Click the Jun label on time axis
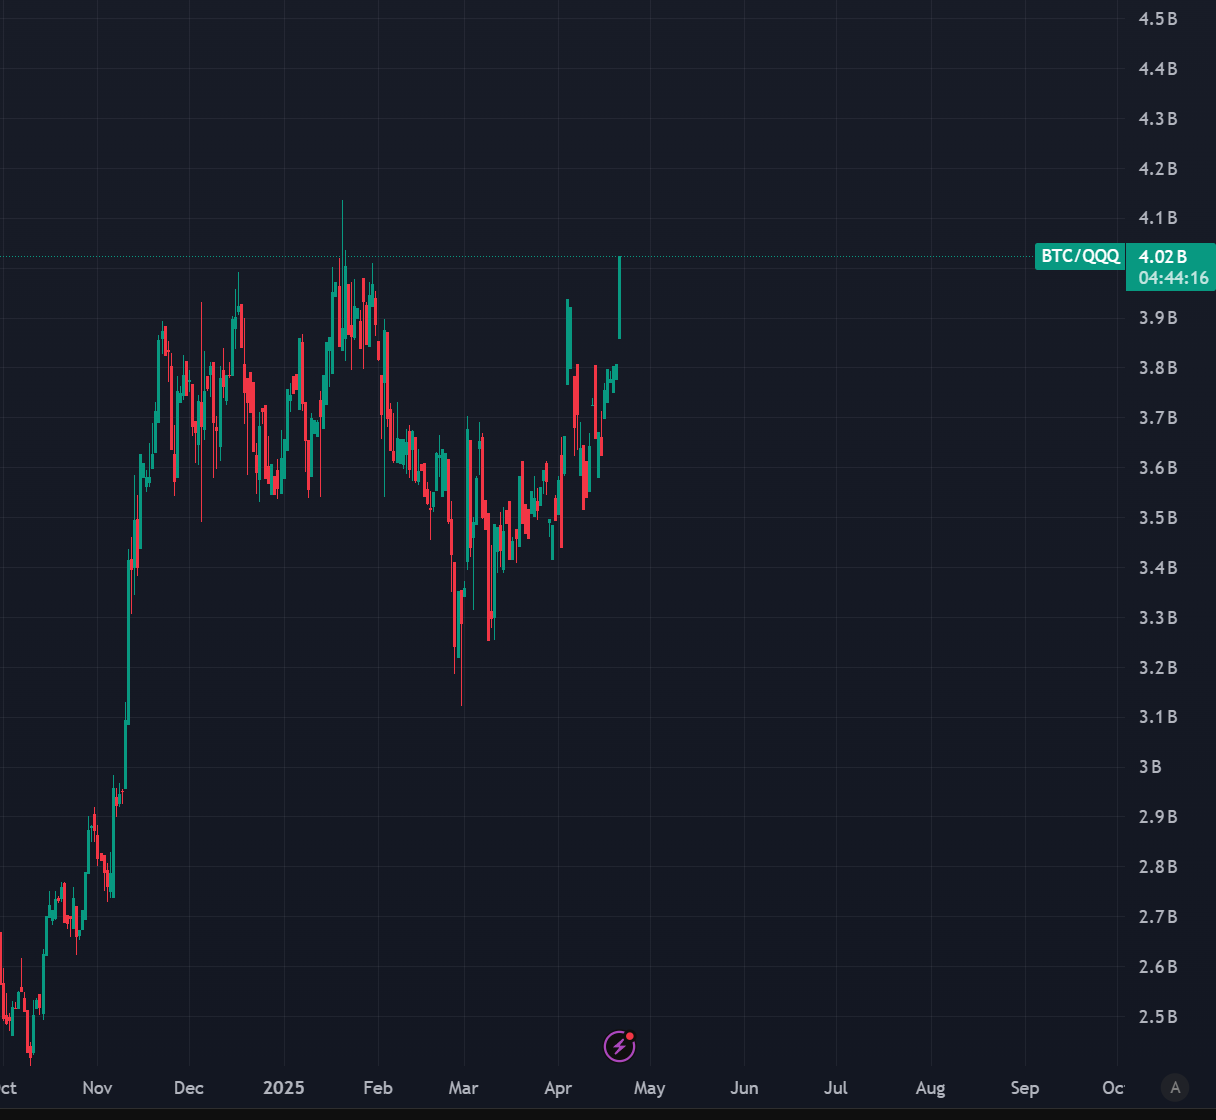1216x1120 pixels. (x=744, y=1087)
